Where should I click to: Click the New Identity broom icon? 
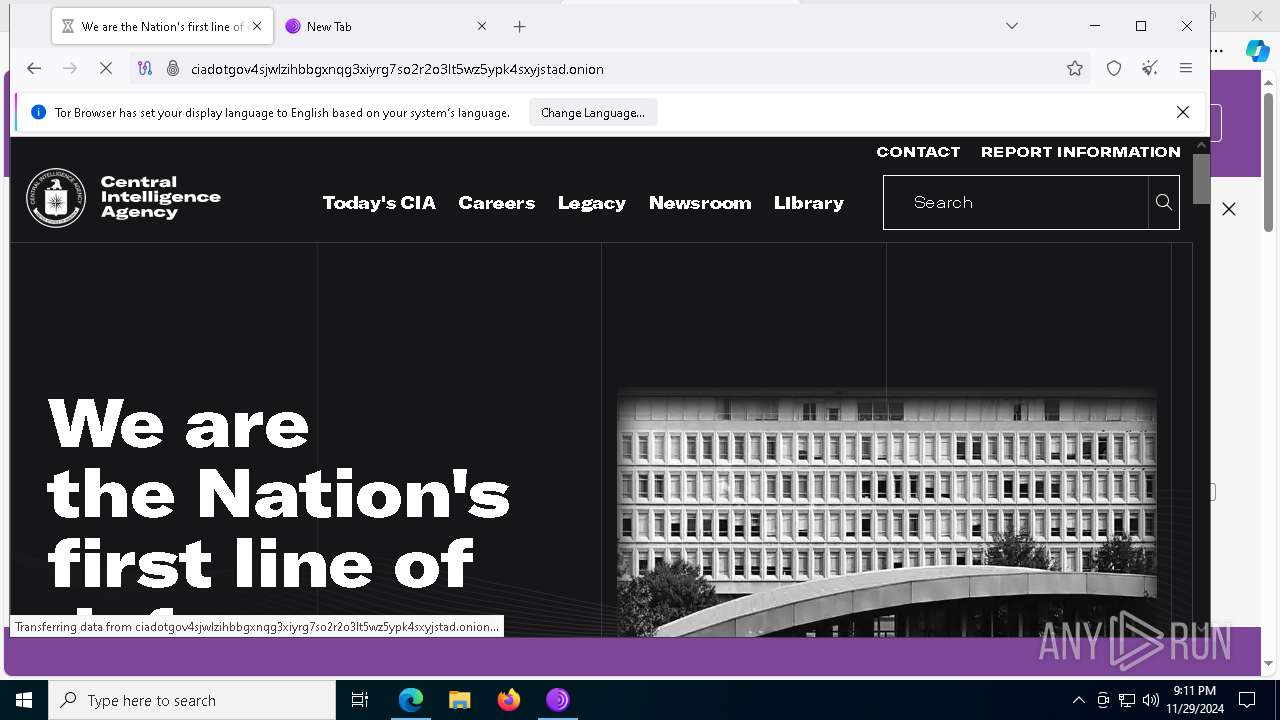[1150, 68]
